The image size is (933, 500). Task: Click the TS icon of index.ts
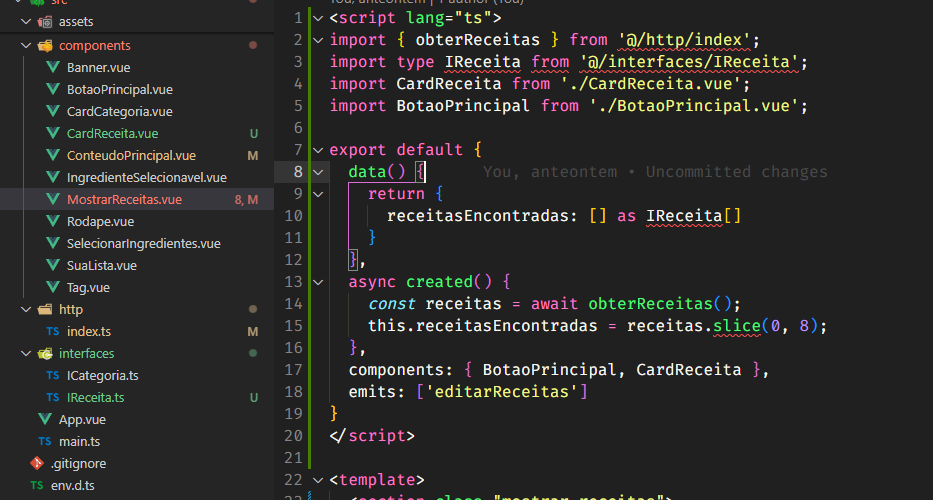click(x=53, y=332)
